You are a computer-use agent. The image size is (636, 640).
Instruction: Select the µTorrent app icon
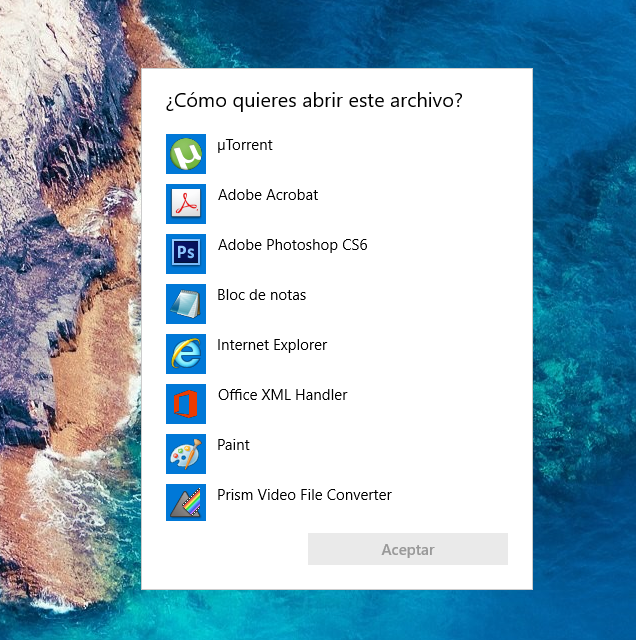186,154
